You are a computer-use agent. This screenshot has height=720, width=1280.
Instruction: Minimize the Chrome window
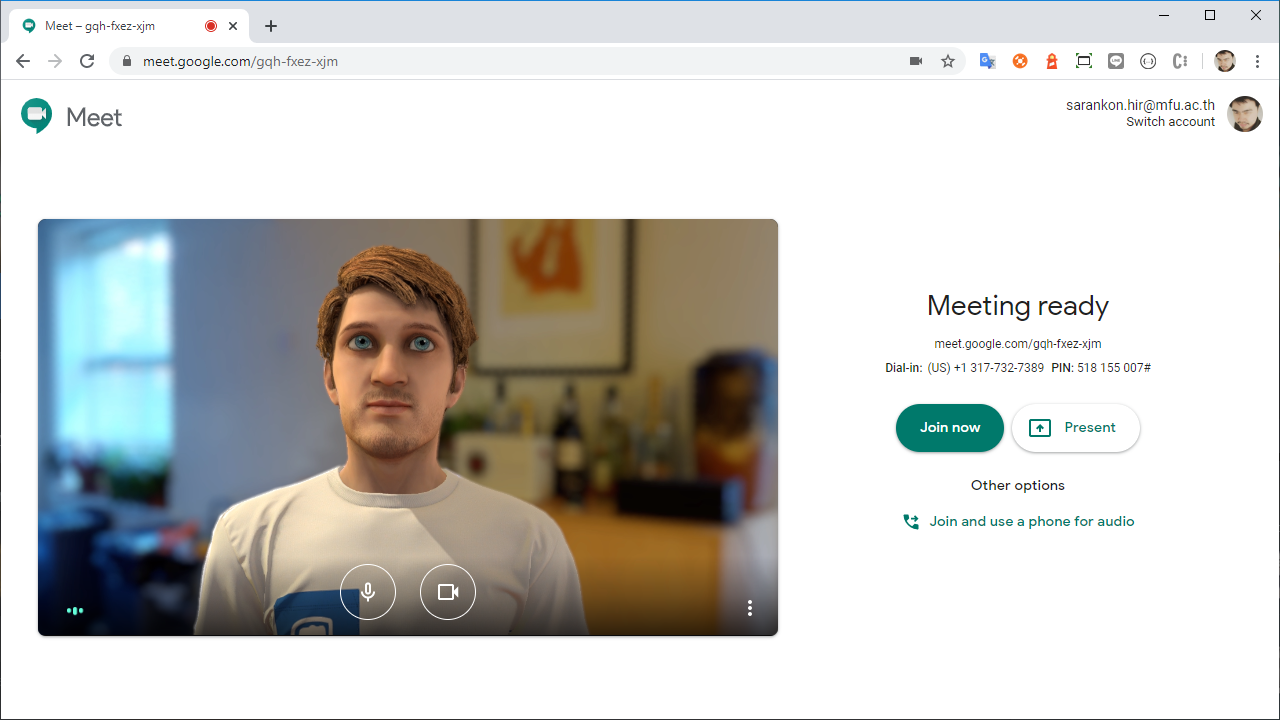1164,15
